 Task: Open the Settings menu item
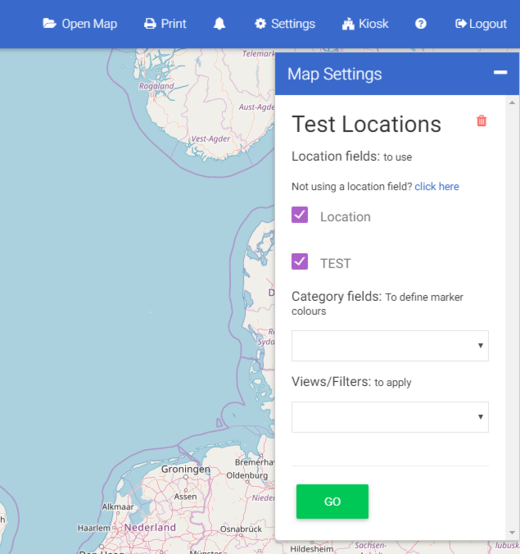coord(285,24)
